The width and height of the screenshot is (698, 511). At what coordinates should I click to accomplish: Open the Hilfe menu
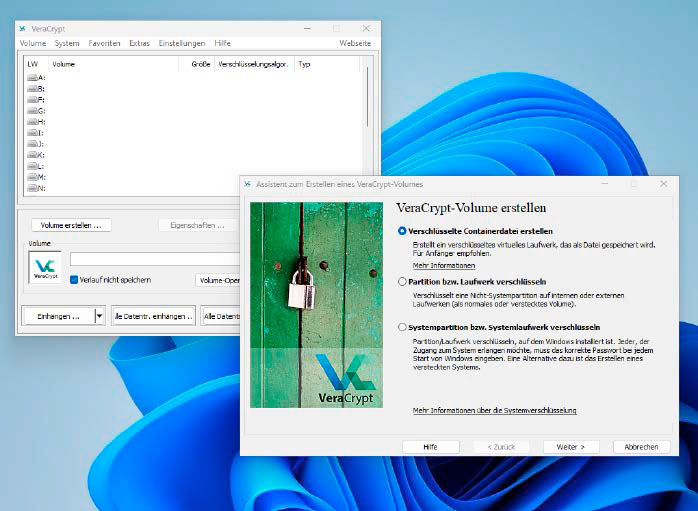click(x=223, y=43)
